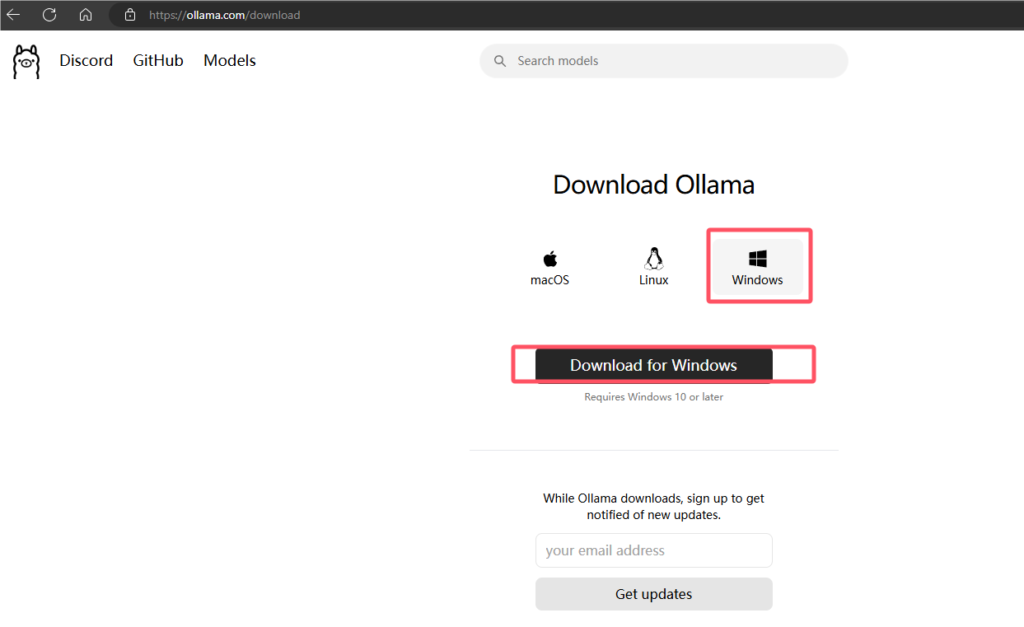Click the 'While Ollama downloads, sign up' text
Viewport: 1024px width, 627px height.
point(654,506)
